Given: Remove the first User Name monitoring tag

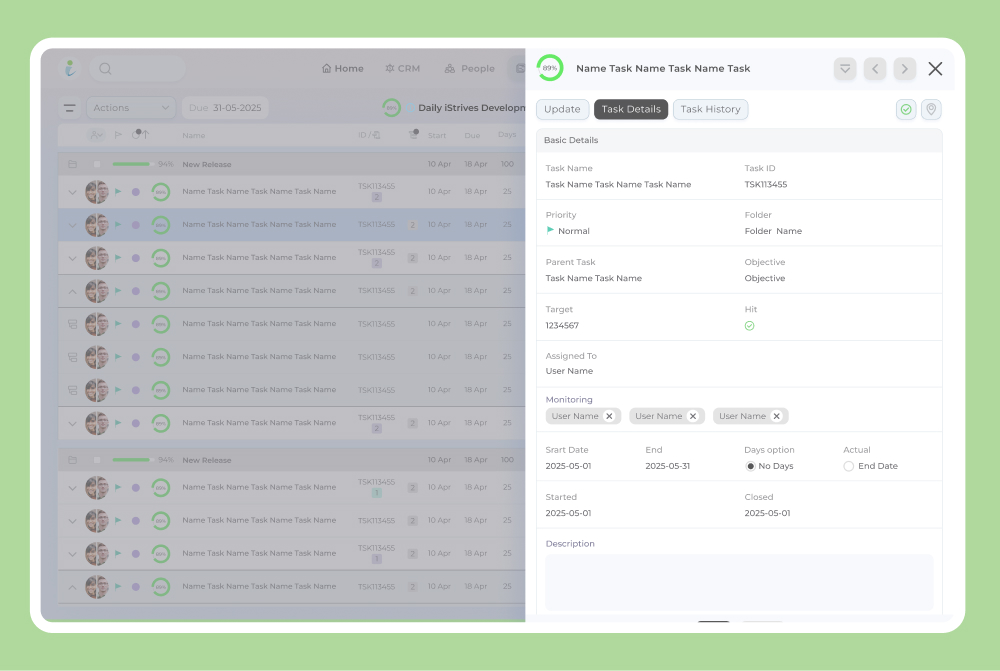Looking at the screenshot, I should pyautogui.click(x=609, y=416).
